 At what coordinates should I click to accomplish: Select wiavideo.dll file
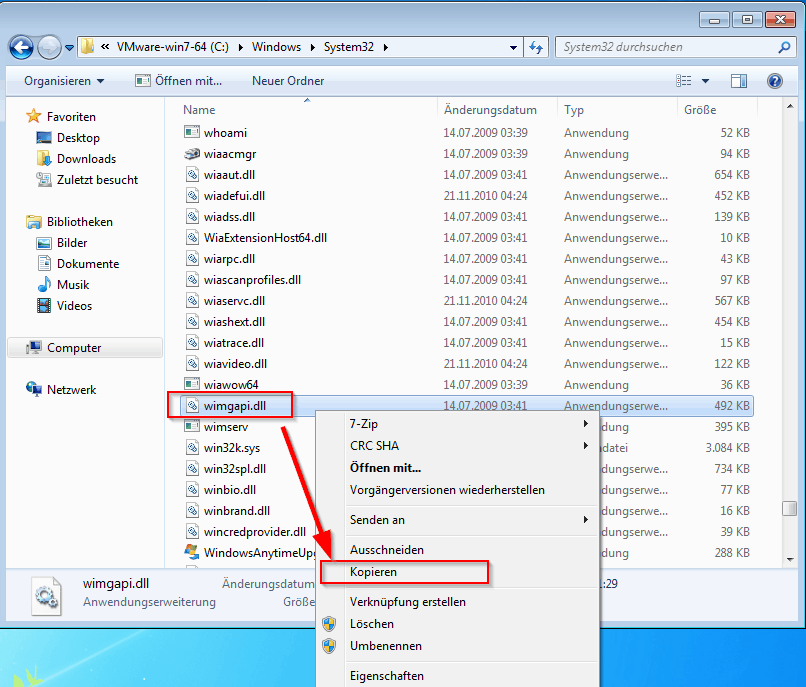click(x=235, y=364)
